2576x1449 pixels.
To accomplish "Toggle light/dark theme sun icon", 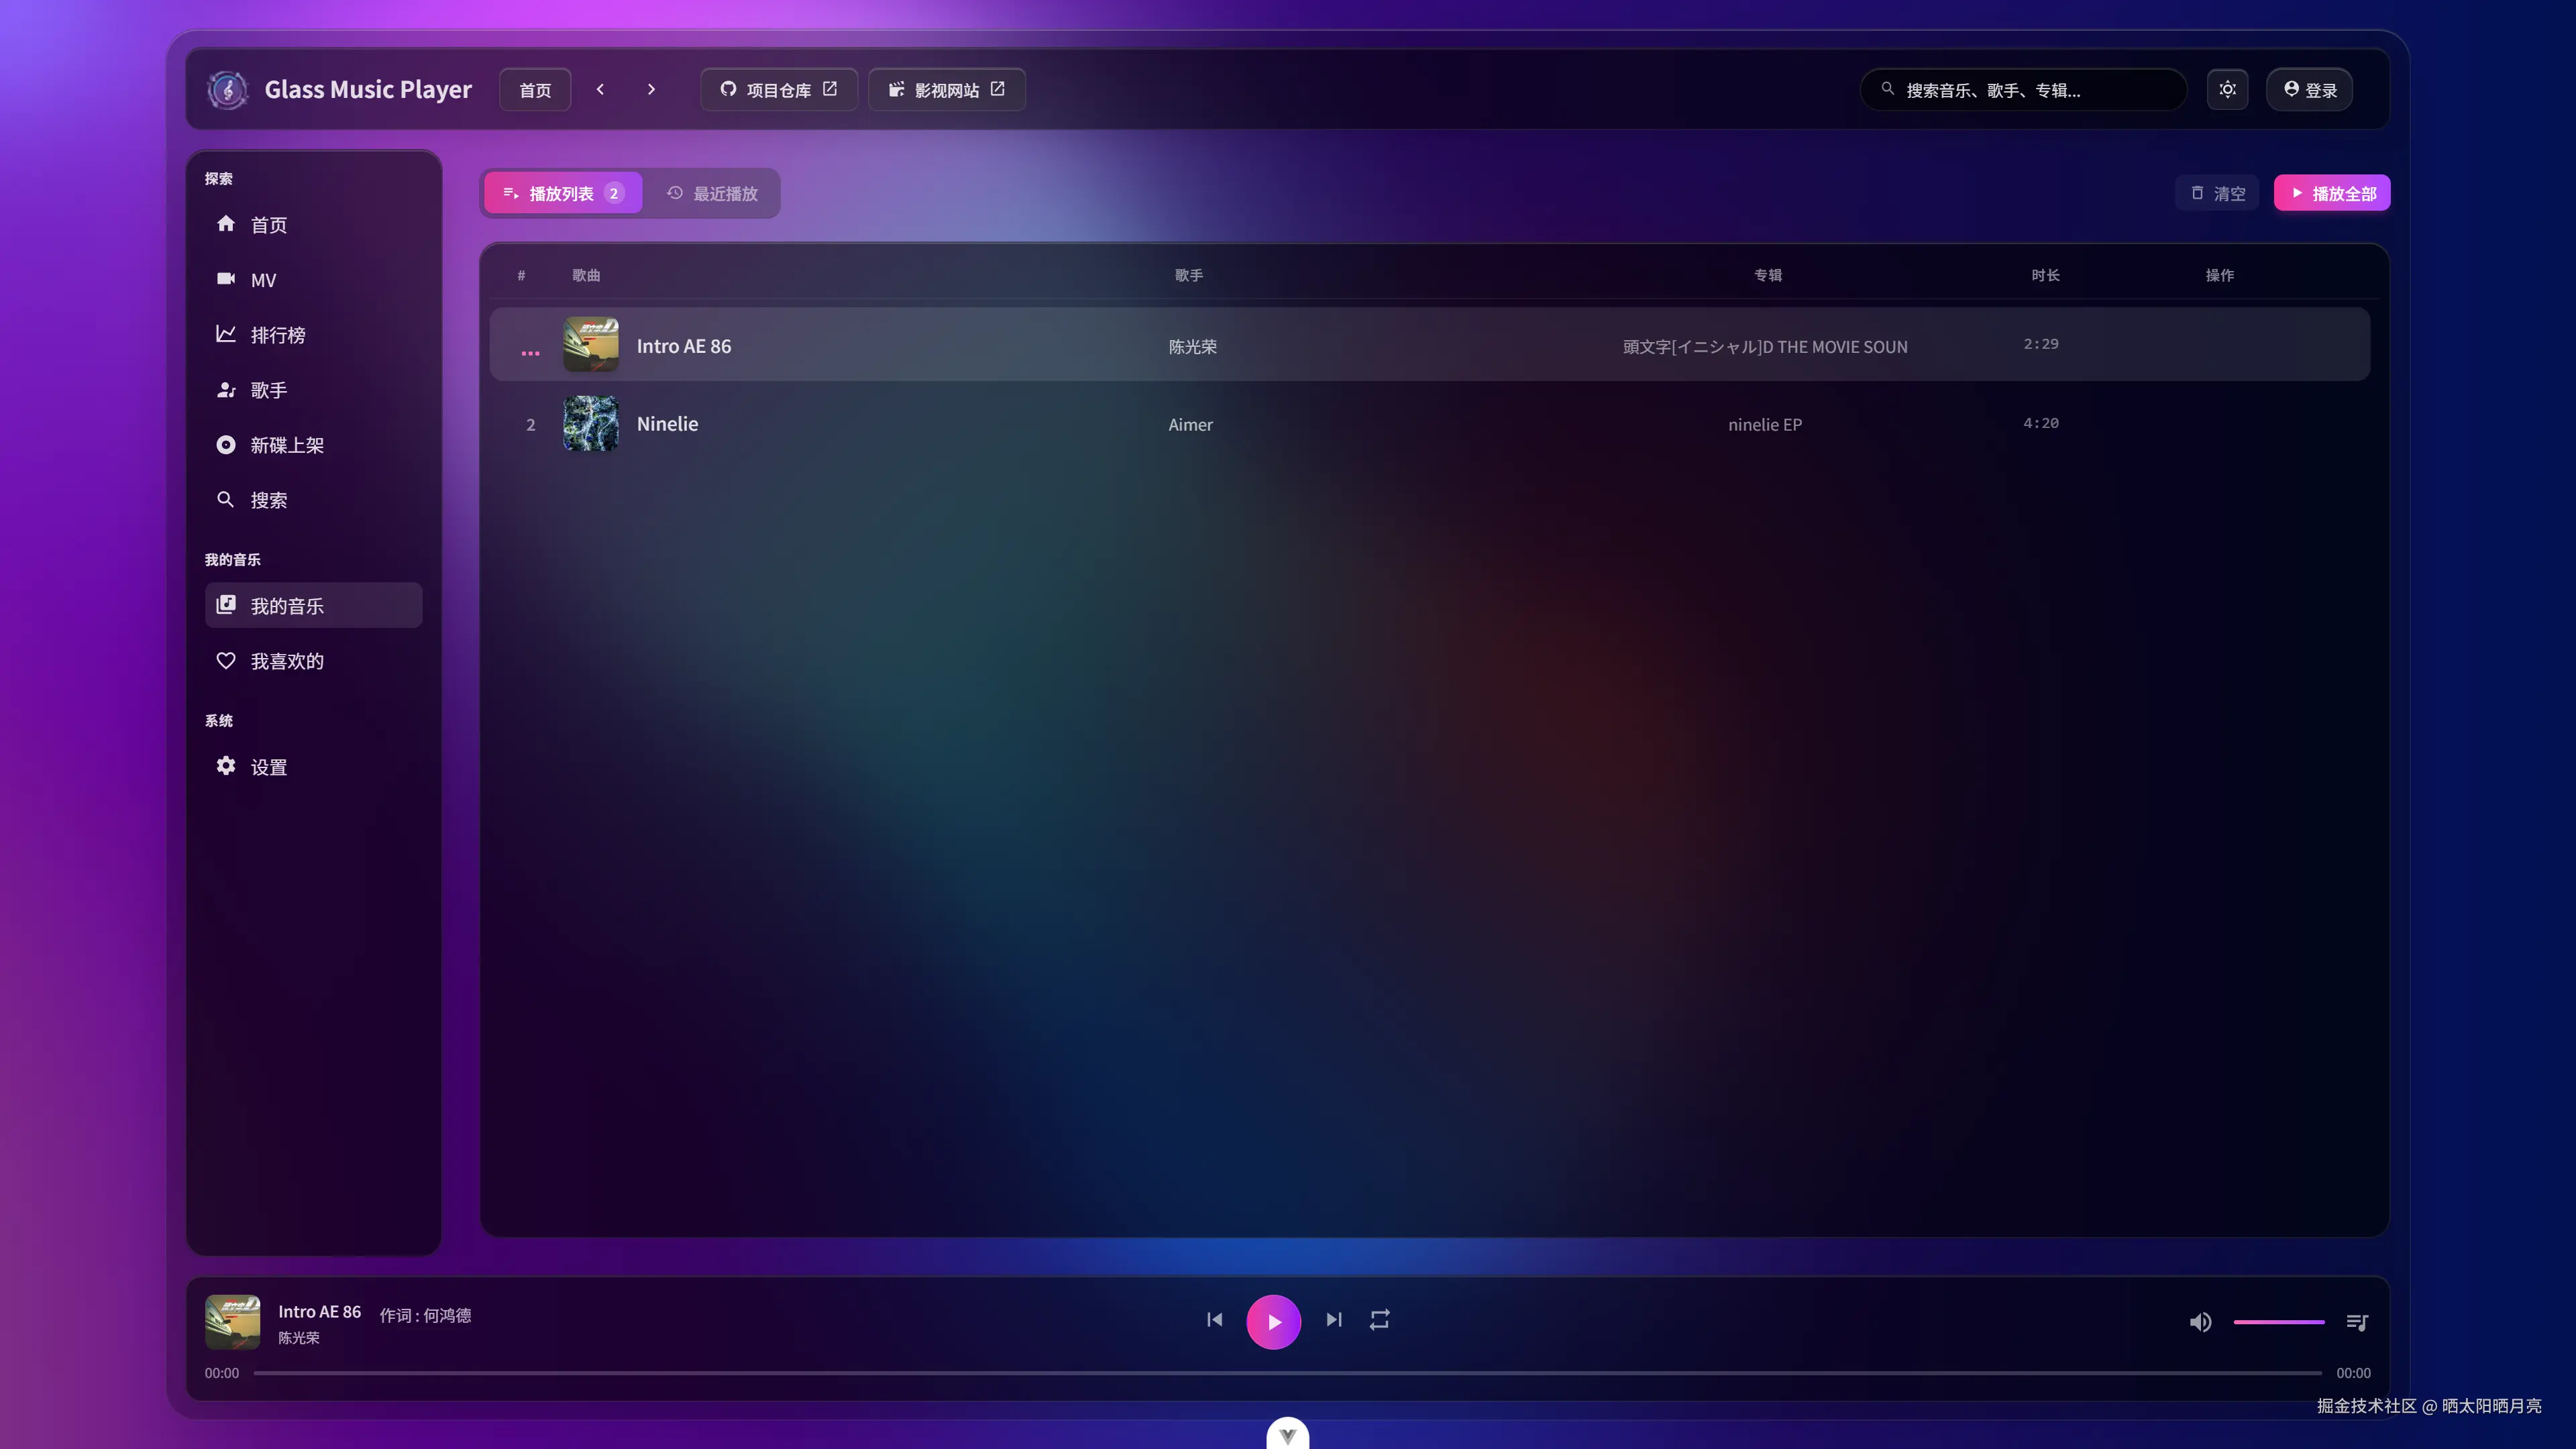I will 2227,90.
